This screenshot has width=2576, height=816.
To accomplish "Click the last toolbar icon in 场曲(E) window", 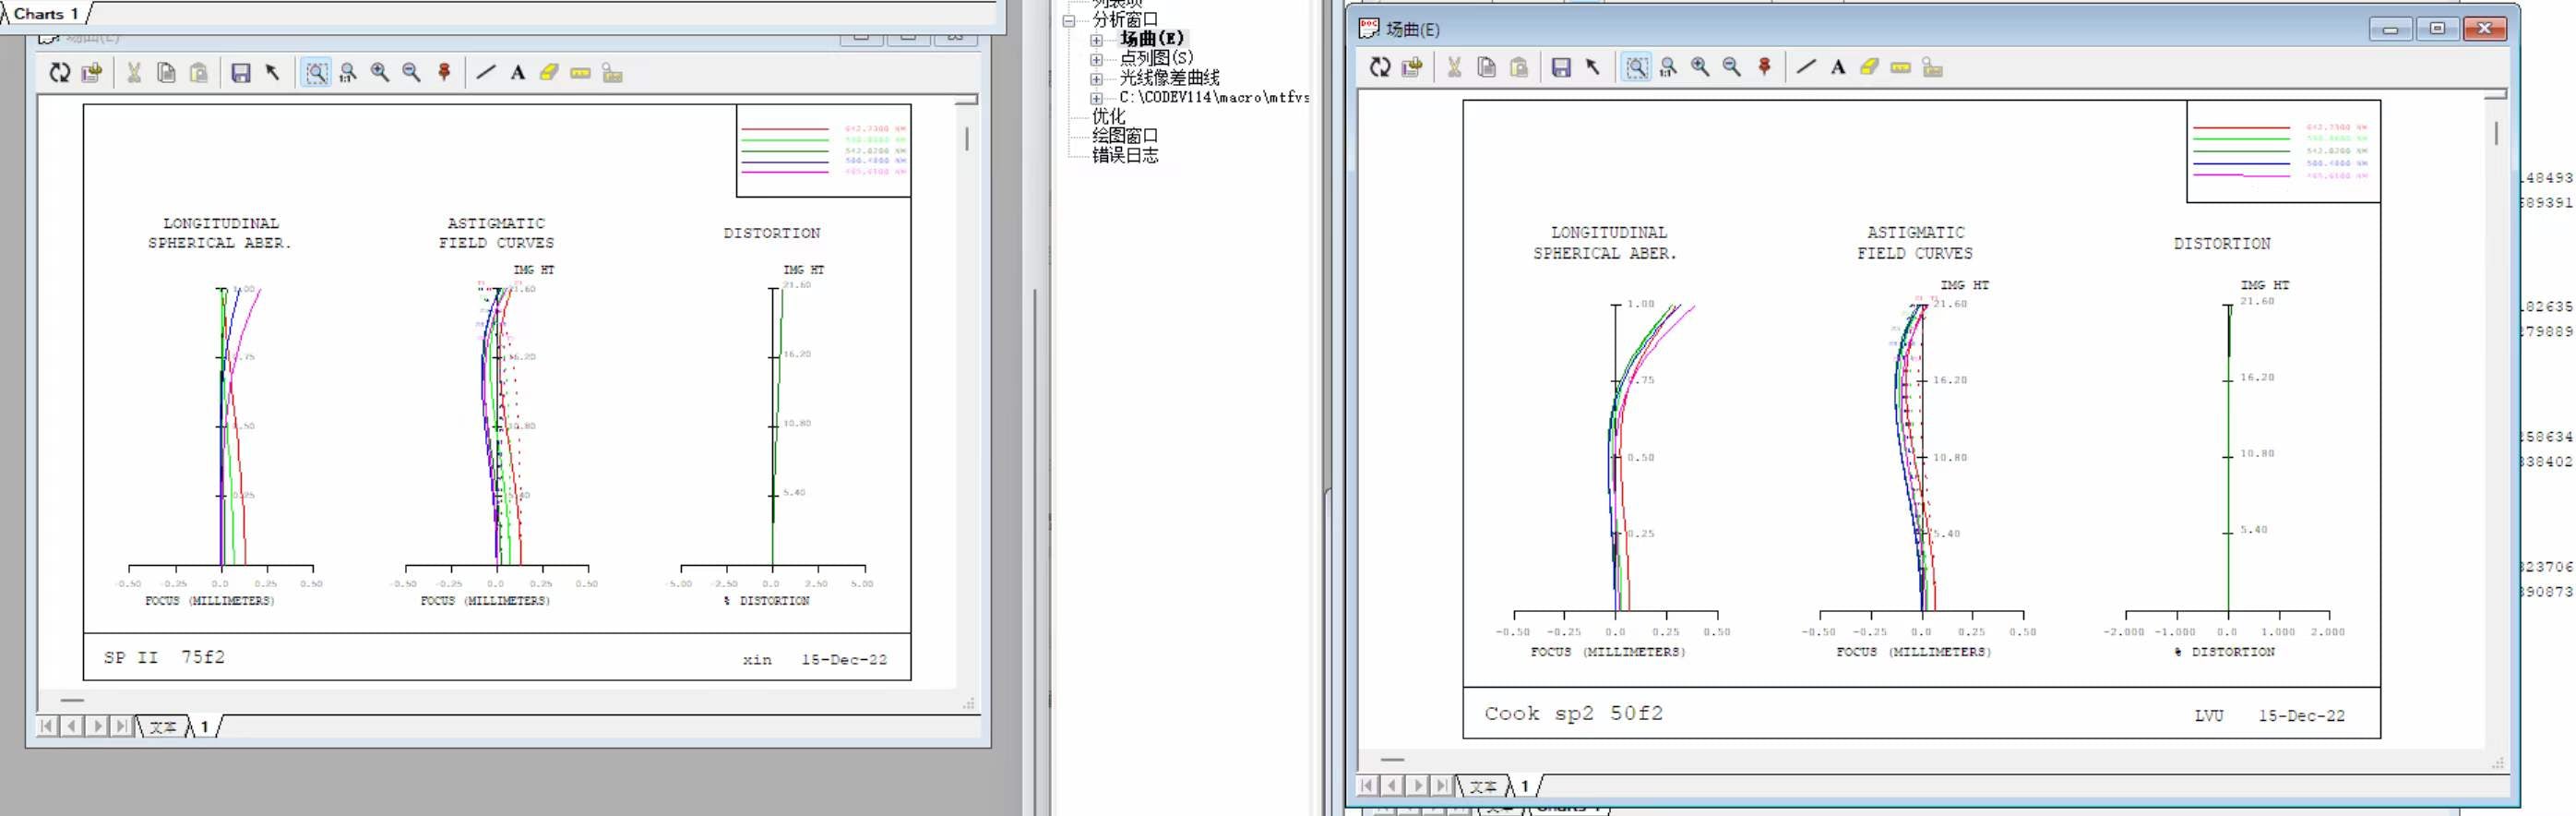I will click(1932, 67).
